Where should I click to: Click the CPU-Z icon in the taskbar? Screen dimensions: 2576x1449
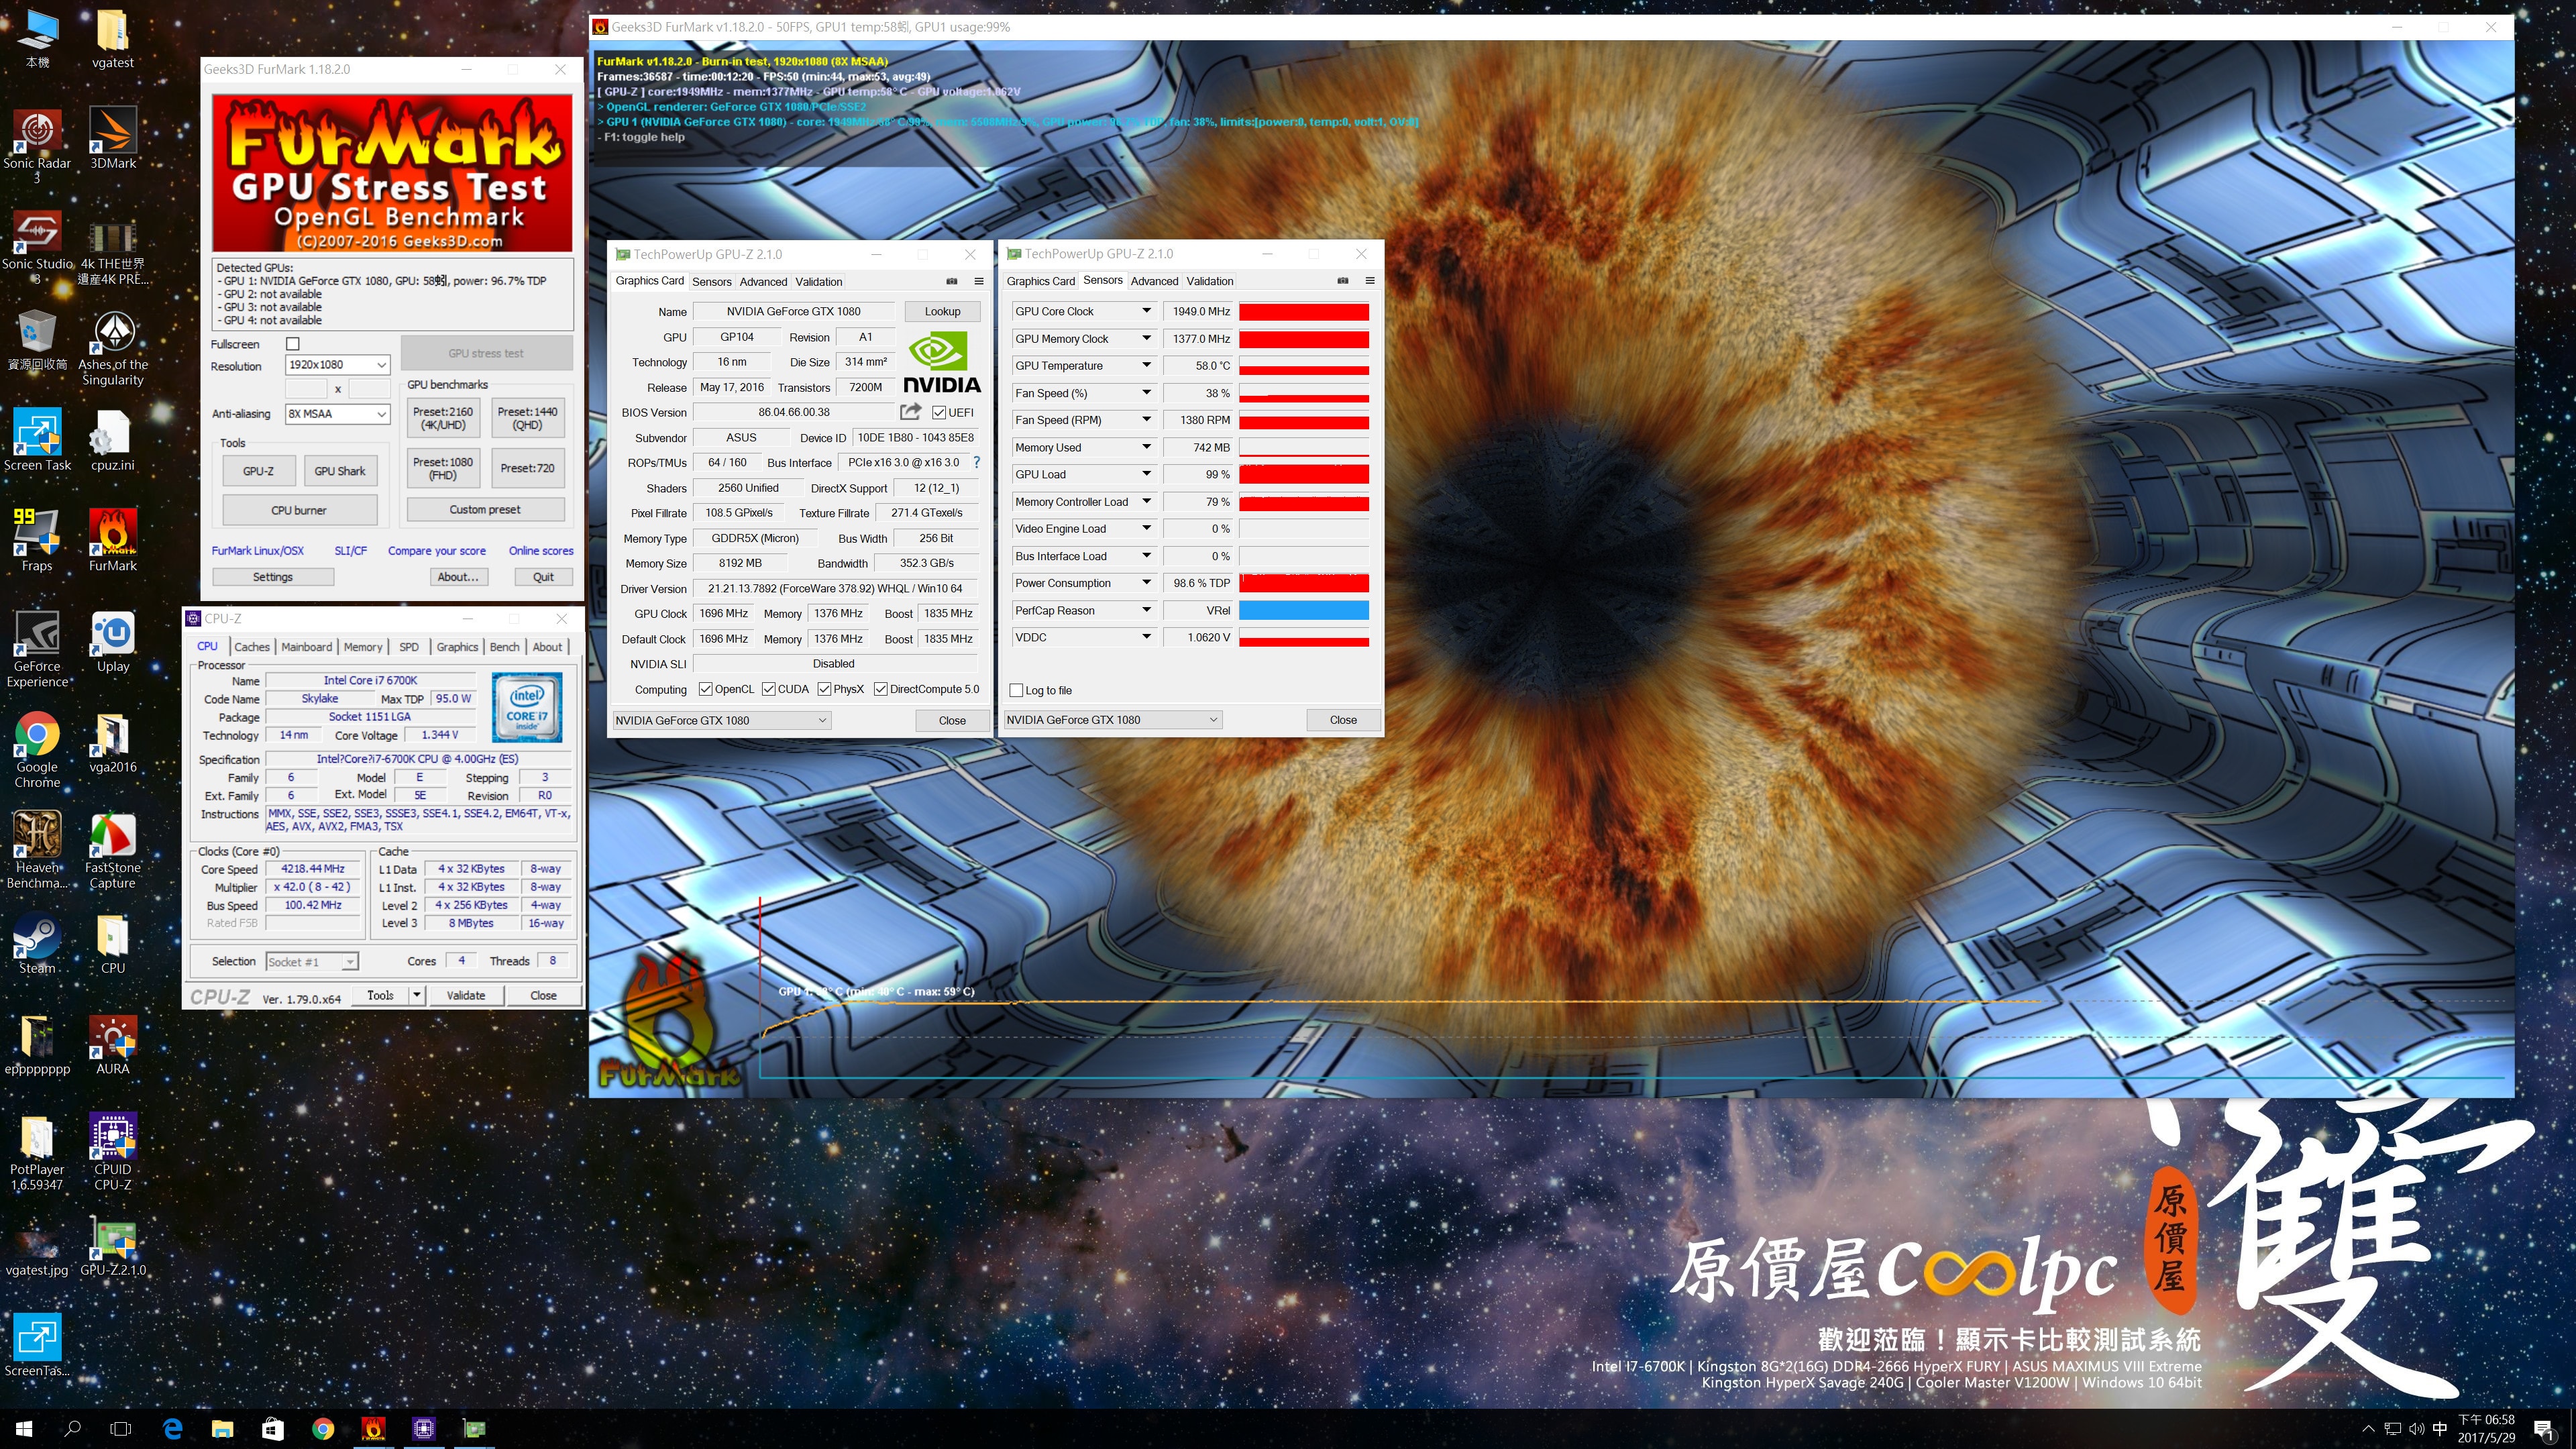click(424, 1428)
